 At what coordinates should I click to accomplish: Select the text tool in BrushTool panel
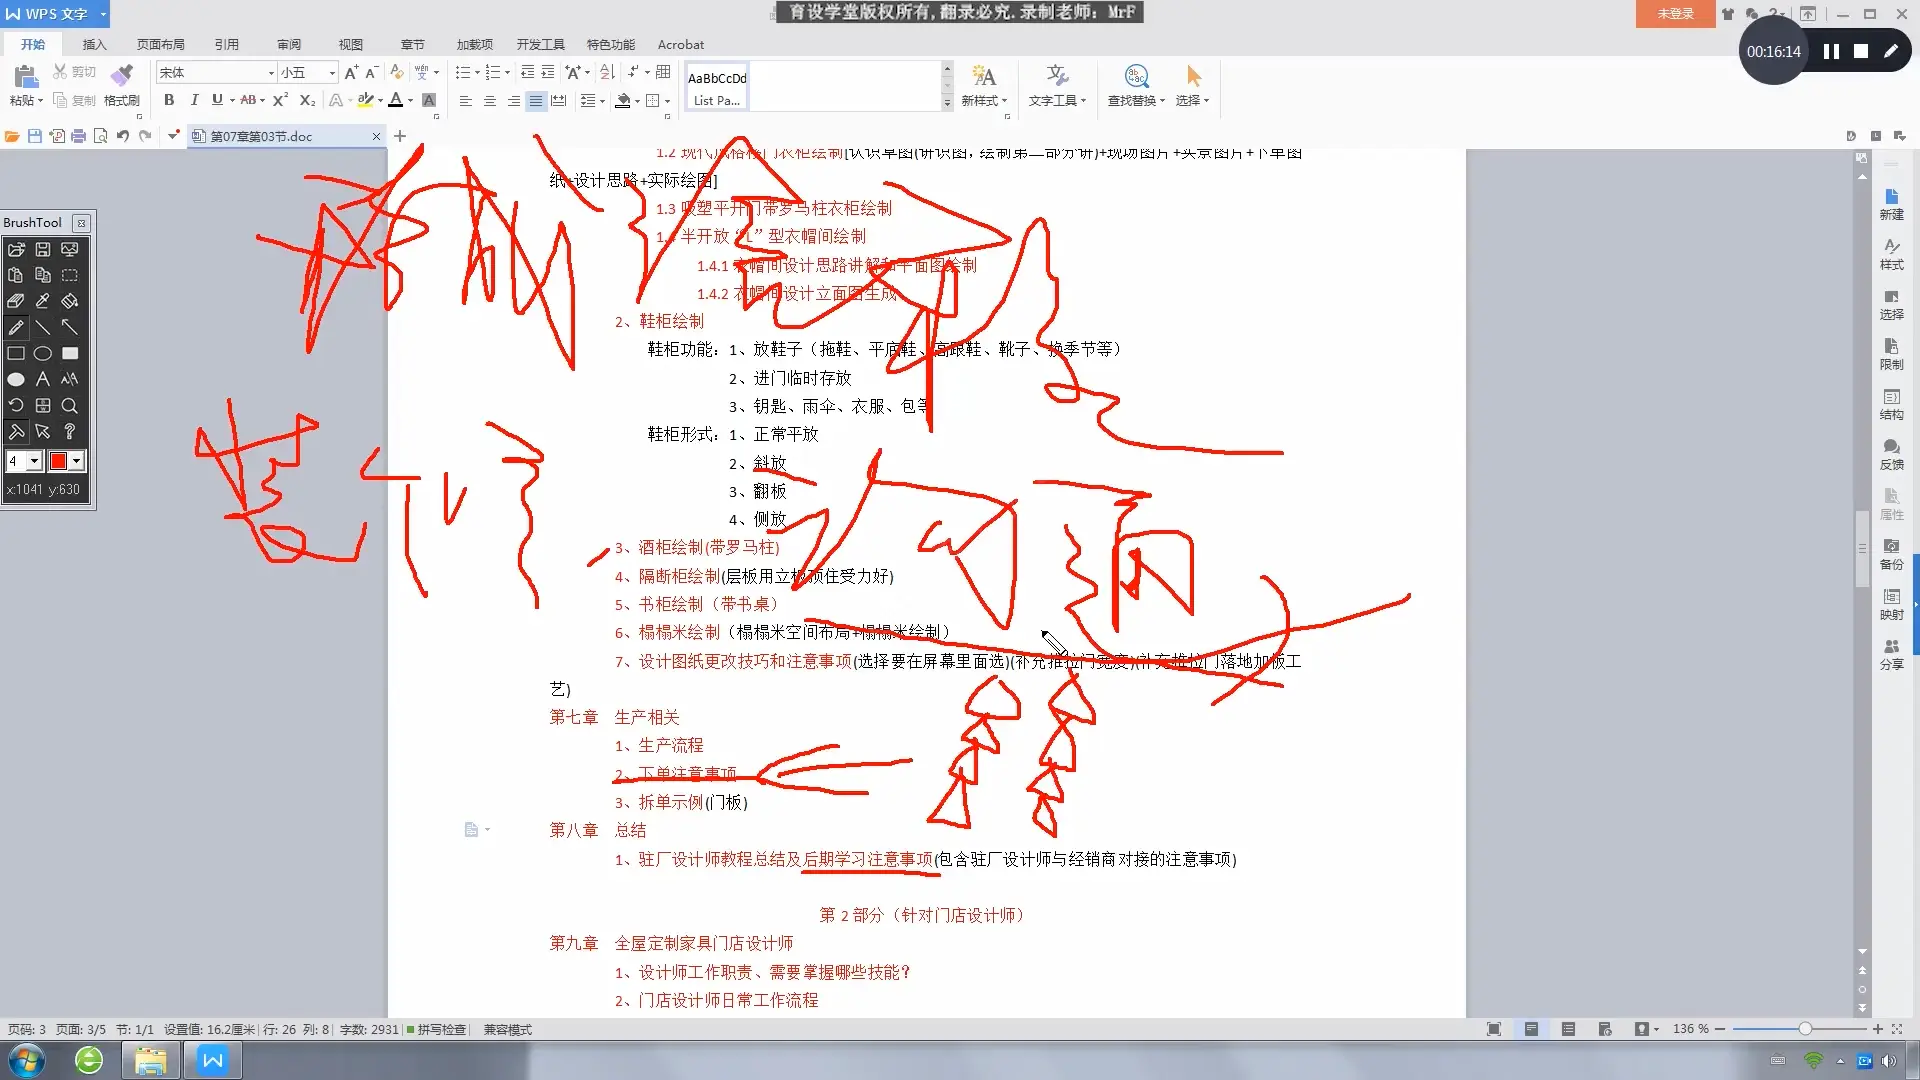[43, 379]
